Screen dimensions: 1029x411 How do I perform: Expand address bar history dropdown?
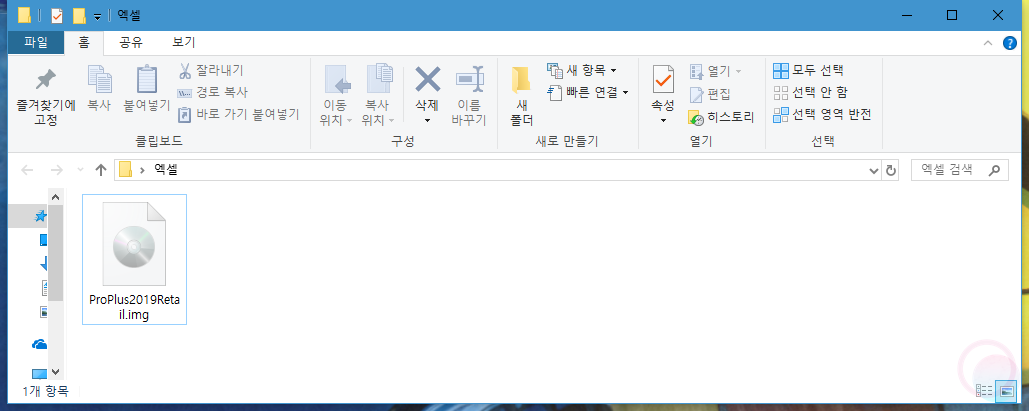point(873,171)
